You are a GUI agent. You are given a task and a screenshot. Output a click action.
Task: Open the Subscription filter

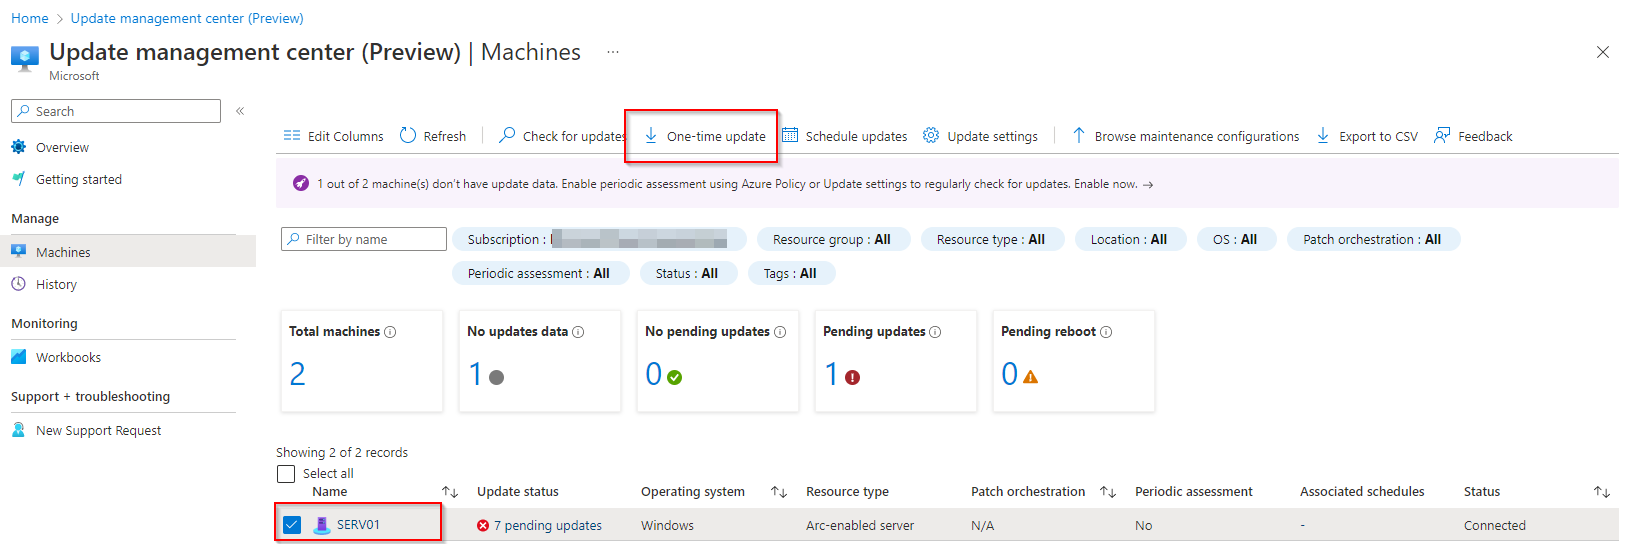pos(599,239)
